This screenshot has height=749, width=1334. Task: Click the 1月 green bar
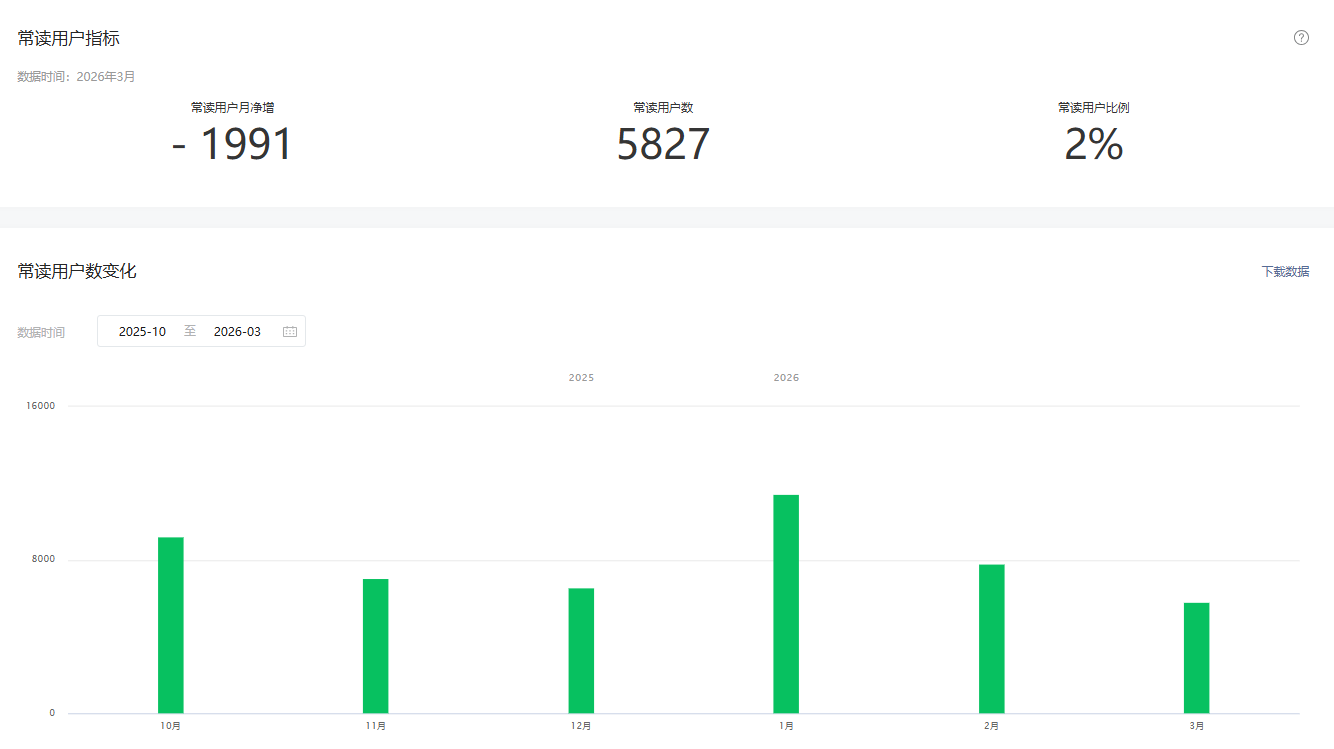pyautogui.click(x=786, y=604)
